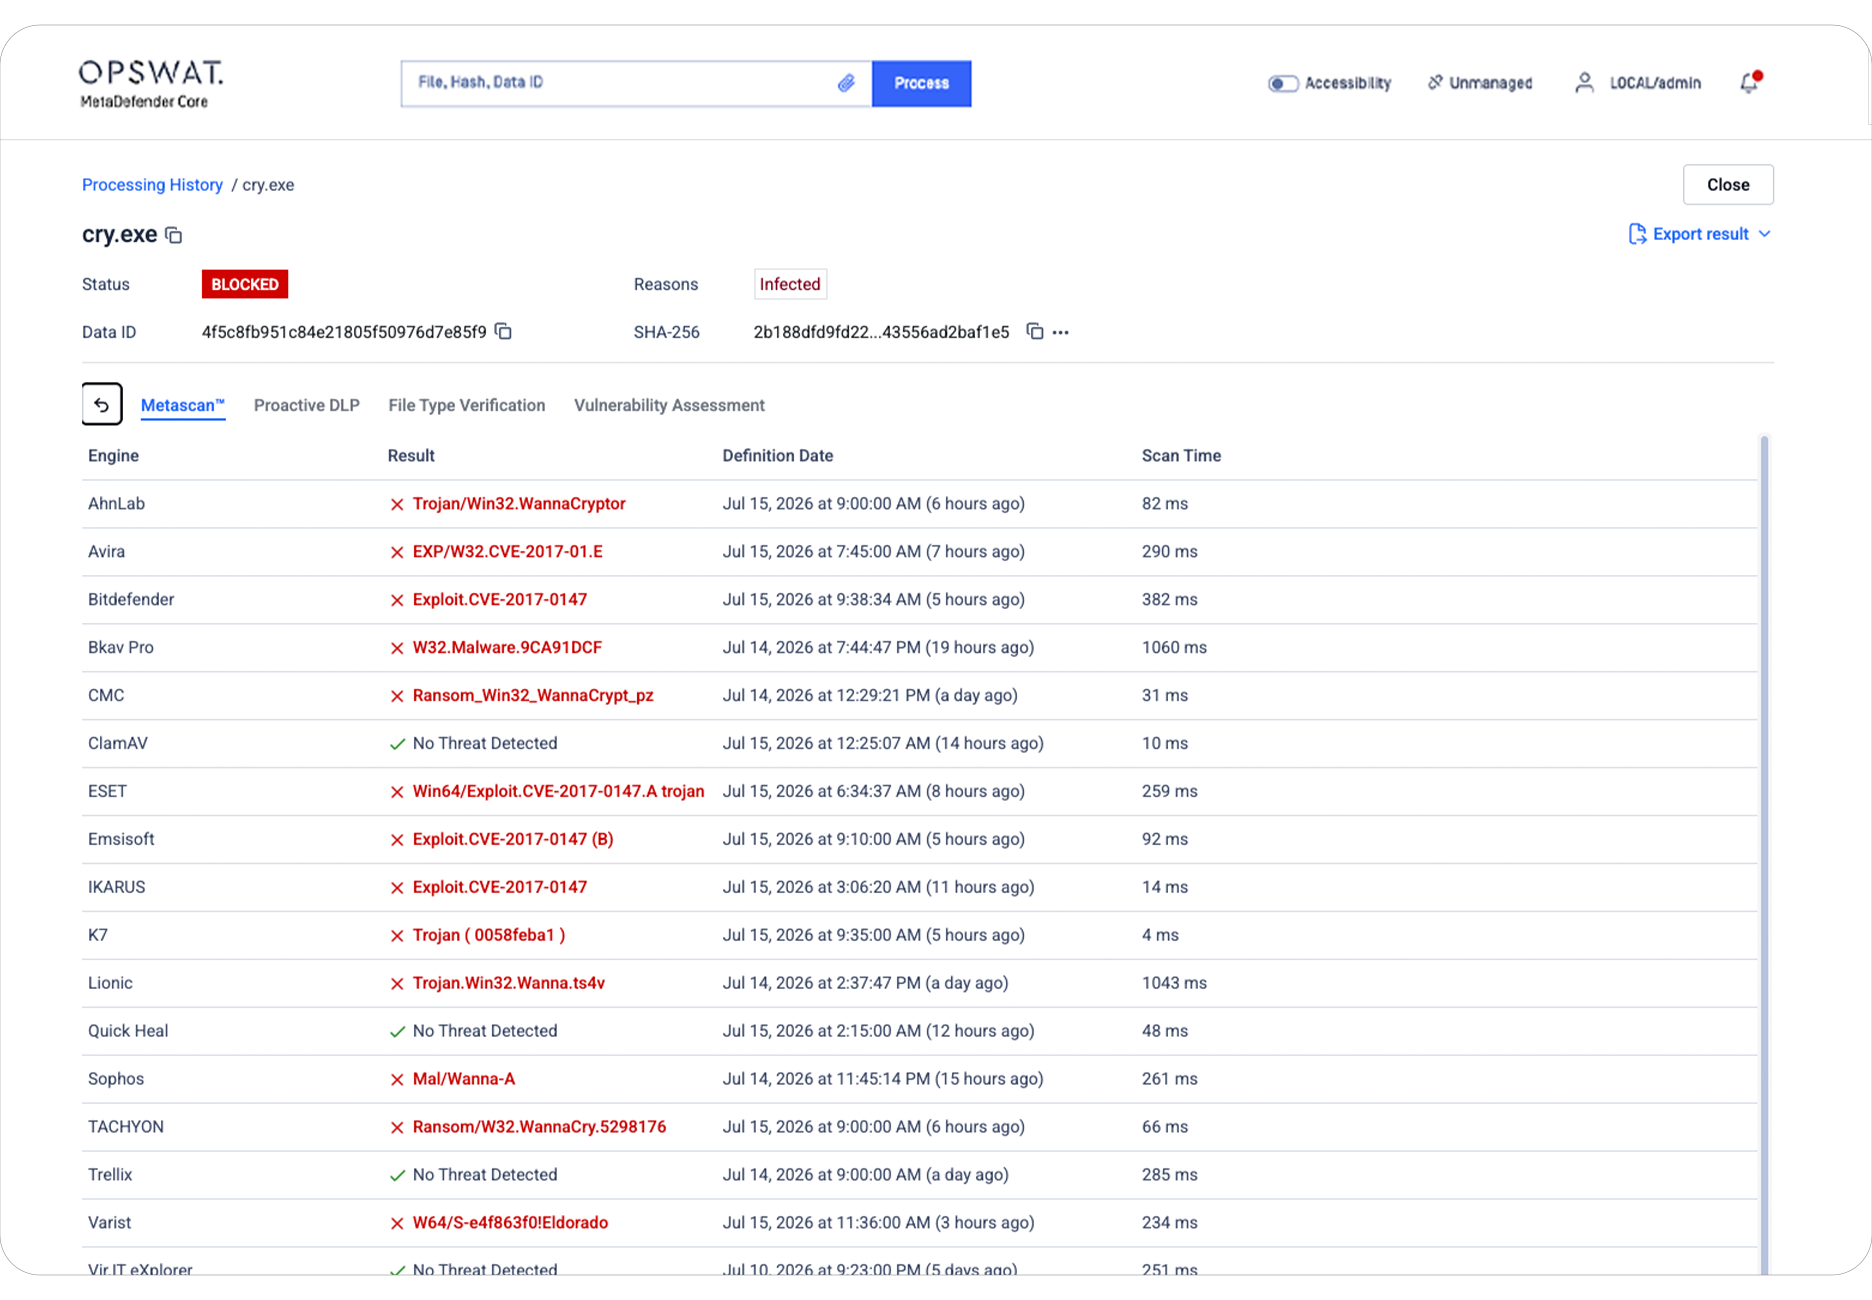
Task: Click the back arrow icon beside Metascan
Action: [102, 404]
